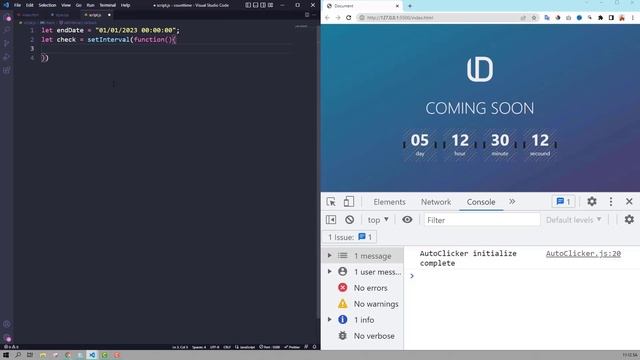Click the endDate date string on line 1
640x360 pixels.
click(x=135, y=30)
